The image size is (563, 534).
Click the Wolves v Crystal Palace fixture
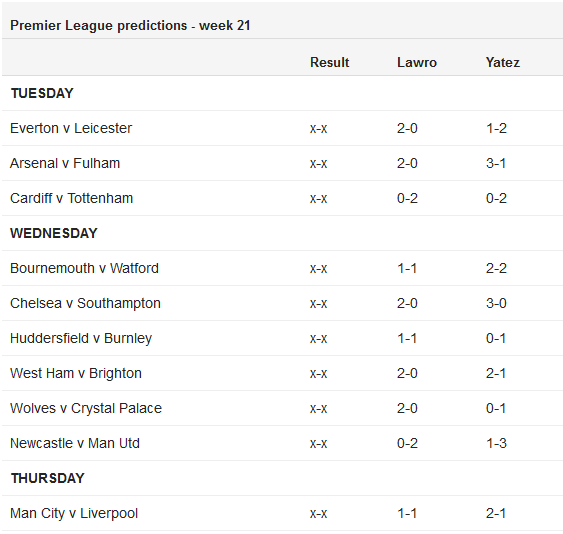pos(86,408)
